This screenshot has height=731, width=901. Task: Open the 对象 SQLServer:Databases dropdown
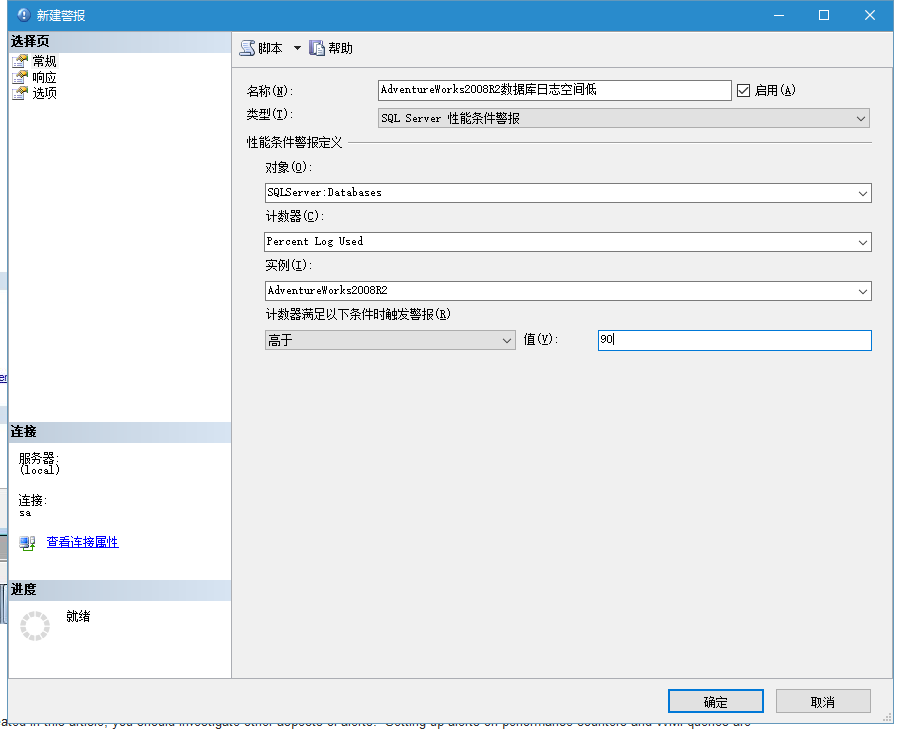pyautogui.click(x=567, y=193)
